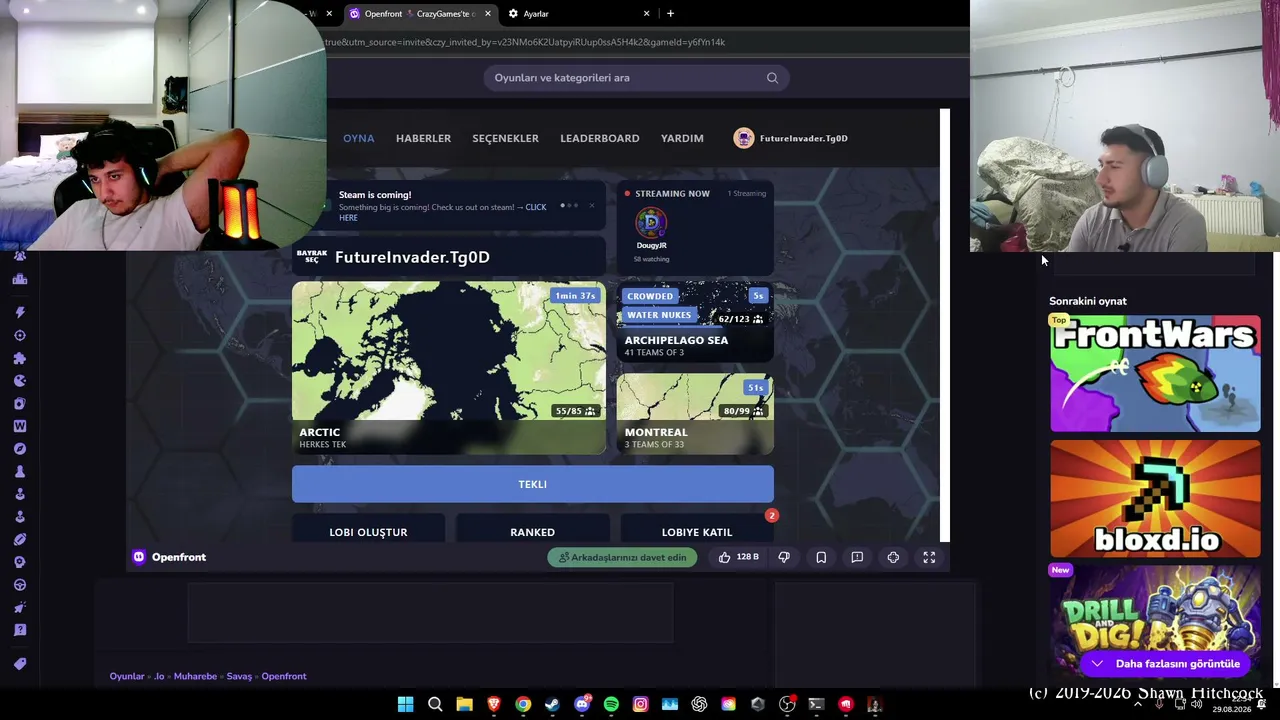Viewport: 1280px width, 720px height.
Task: Select the compass adventure category icon
Action: [x=20, y=449]
